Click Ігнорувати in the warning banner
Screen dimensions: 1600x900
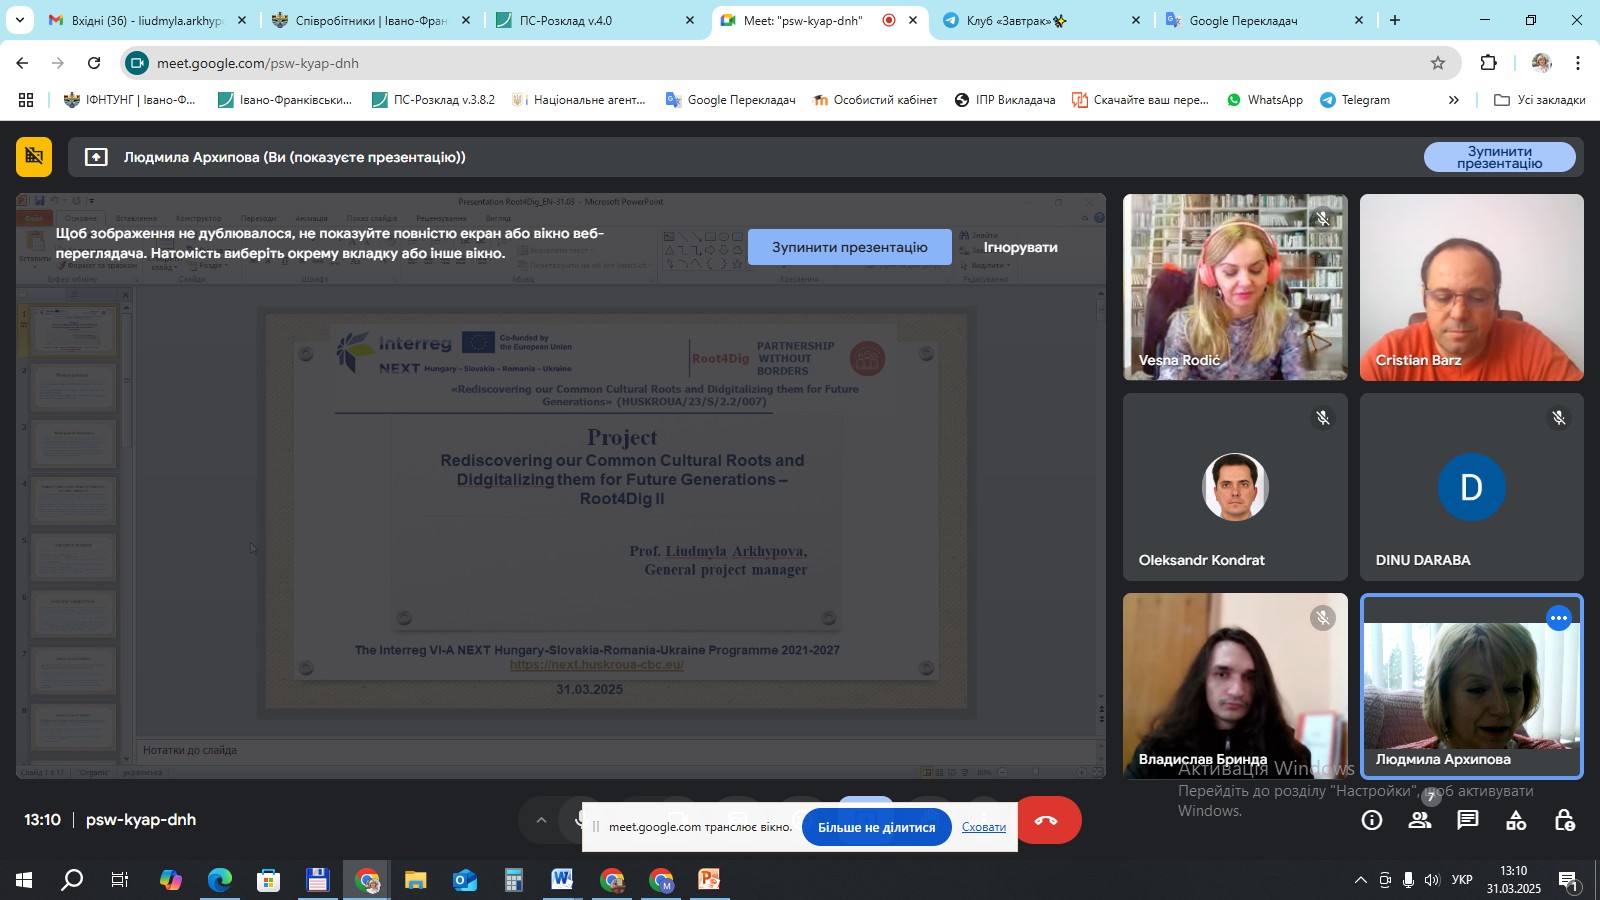click(x=1020, y=247)
